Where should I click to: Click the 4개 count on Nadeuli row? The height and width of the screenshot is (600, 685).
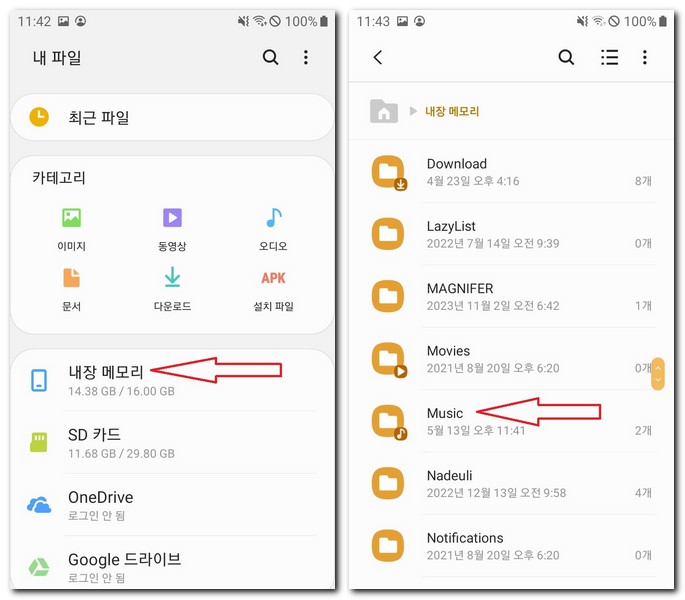point(643,493)
